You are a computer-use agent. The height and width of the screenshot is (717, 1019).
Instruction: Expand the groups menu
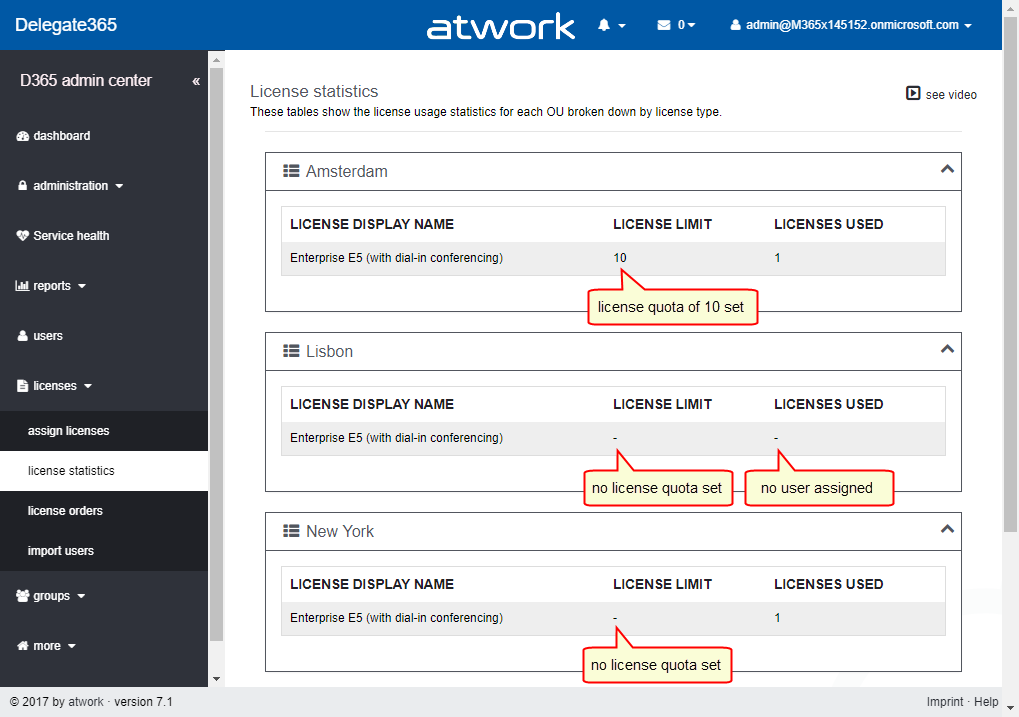[x=51, y=596]
